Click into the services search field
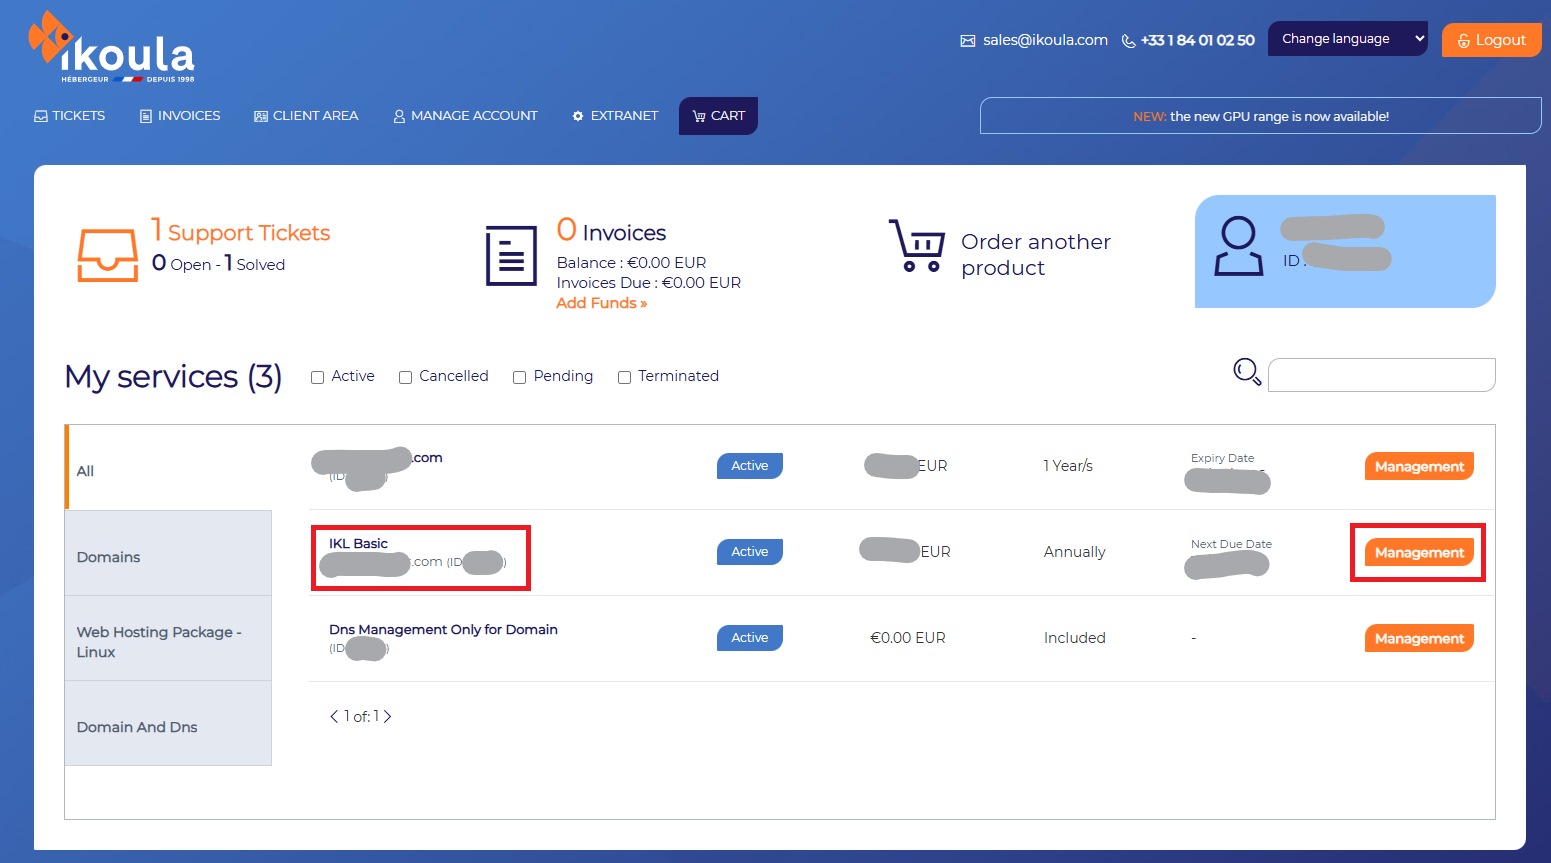This screenshot has width=1551, height=863. (1382, 375)
